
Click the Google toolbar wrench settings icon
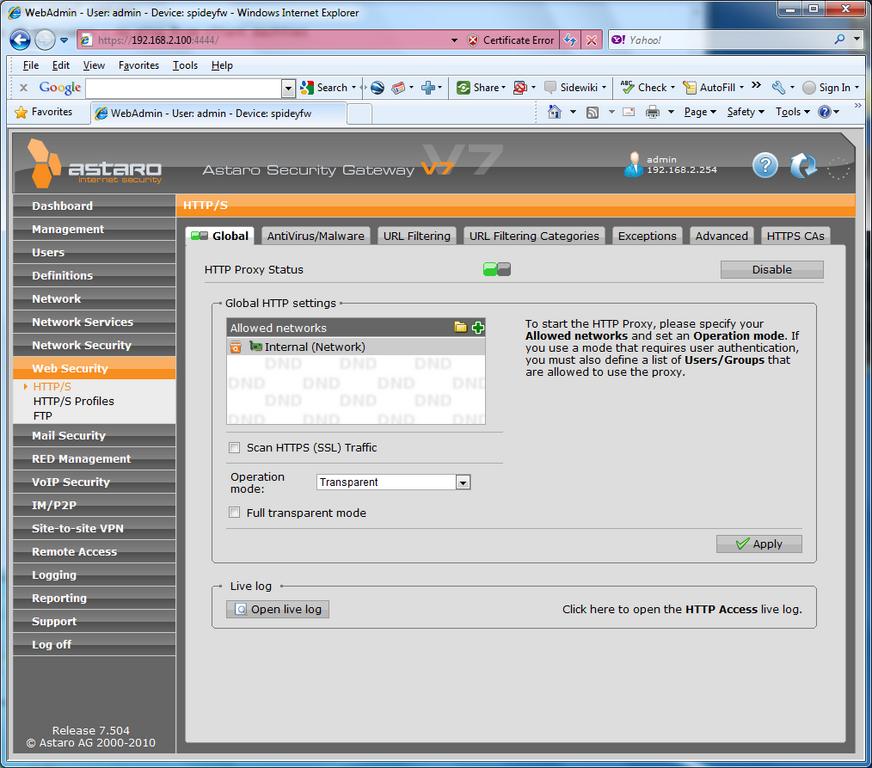(778, 87)
